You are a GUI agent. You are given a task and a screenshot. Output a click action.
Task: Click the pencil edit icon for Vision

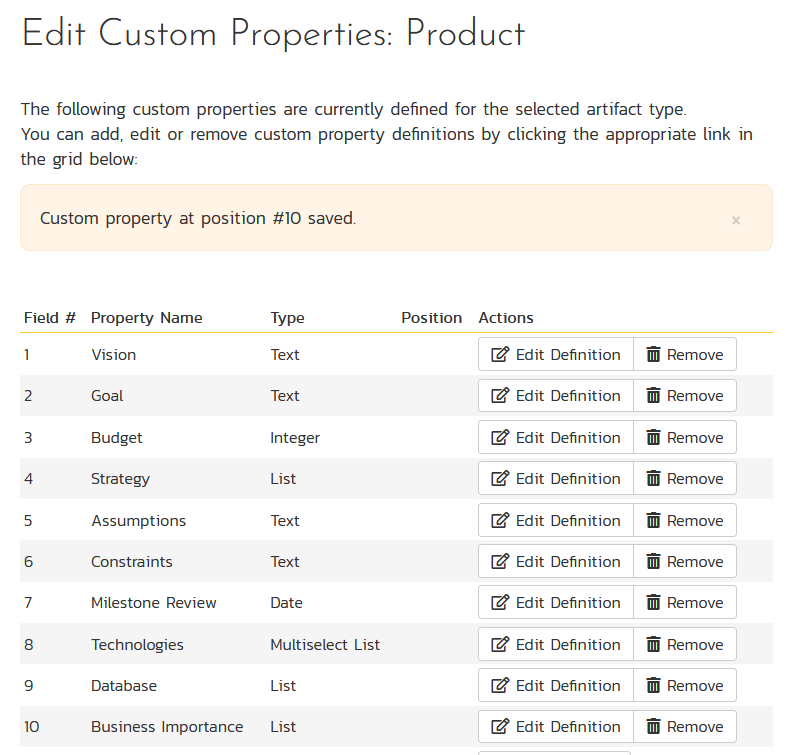[500, 355]
